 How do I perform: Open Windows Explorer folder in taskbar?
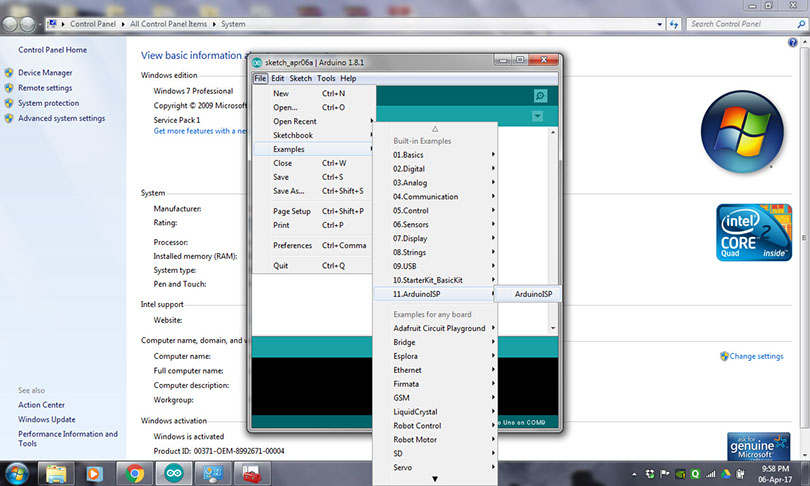point(56,473)
